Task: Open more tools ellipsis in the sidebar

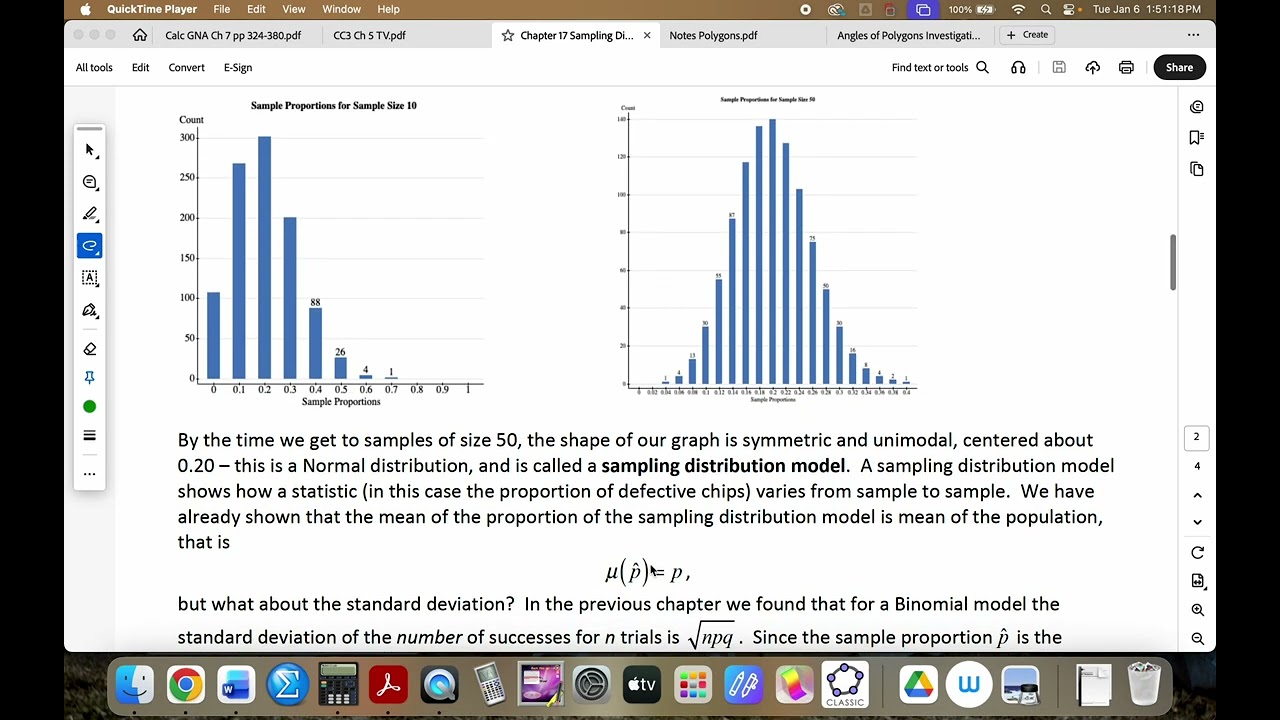Action: (90, 474)
